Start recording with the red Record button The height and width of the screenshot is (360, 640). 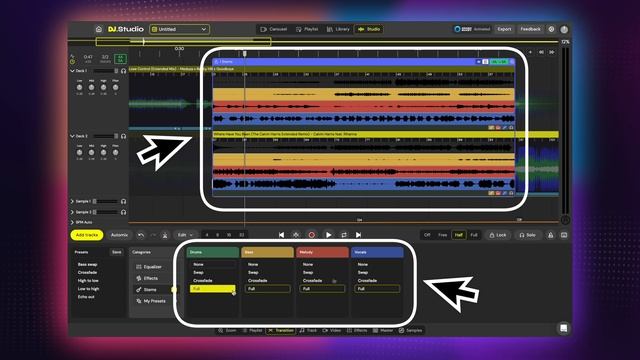click(311, 235)
